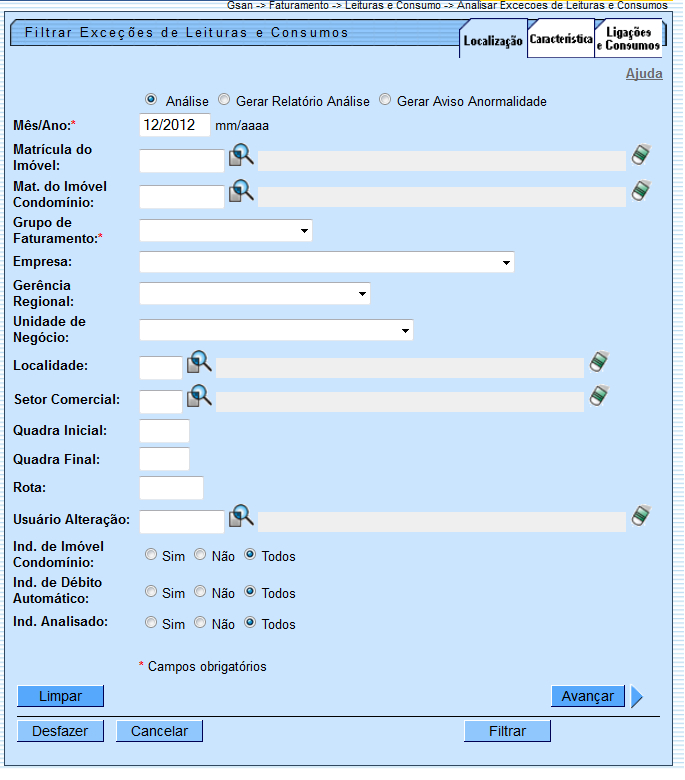This screenshot has width=685, height=780.
Task: Clear Mat. do Imóvel Condomínio with eraser
Action: (x=641, y=191)
